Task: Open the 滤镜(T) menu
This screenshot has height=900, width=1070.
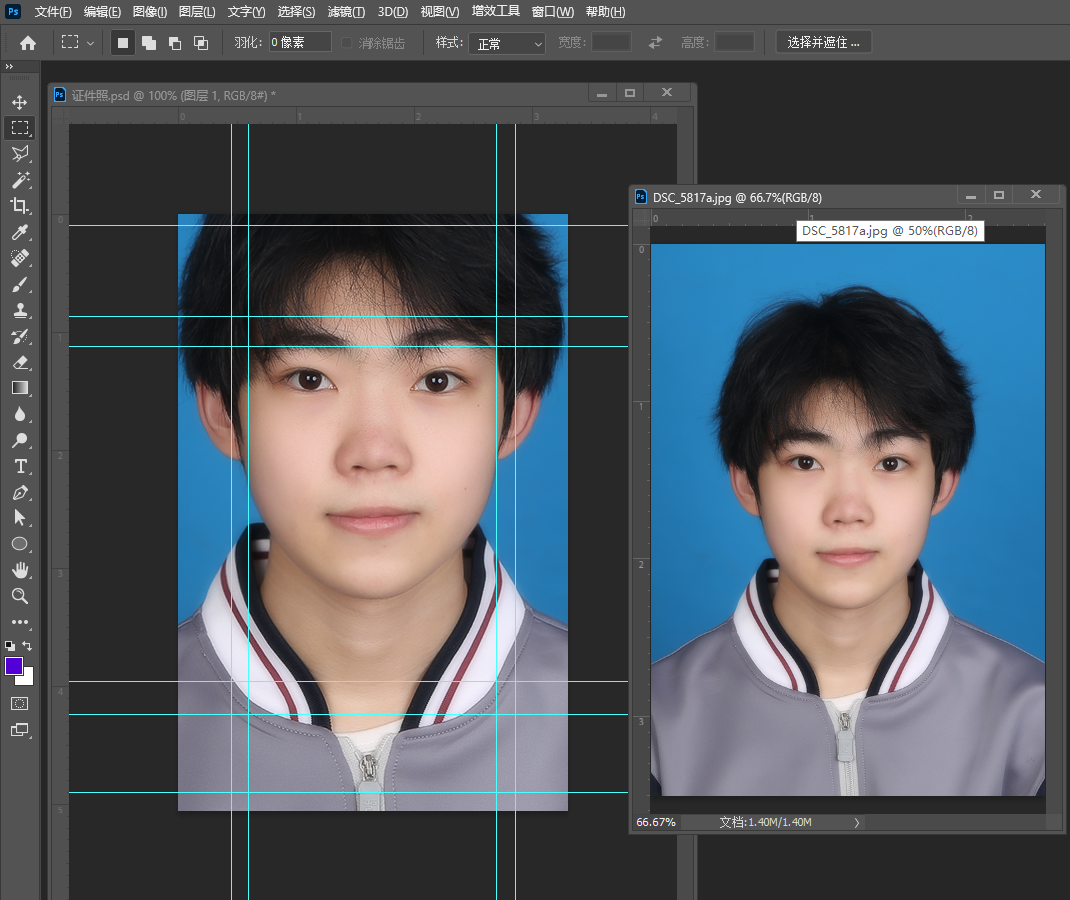Action: pyautogui.click(x=346, y=12)
